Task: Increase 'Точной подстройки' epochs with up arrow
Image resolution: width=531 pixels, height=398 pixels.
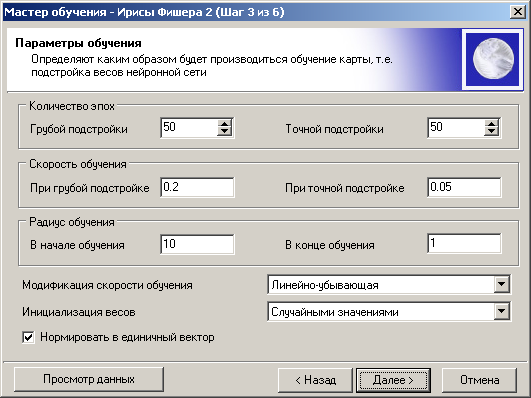Action: (491, 124)
